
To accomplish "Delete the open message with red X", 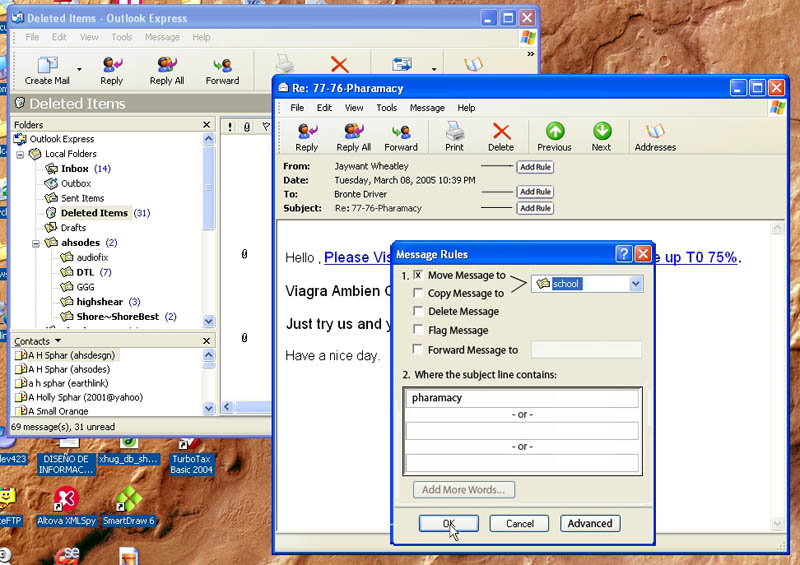I will pyautogui.click(x=501, y=137).
